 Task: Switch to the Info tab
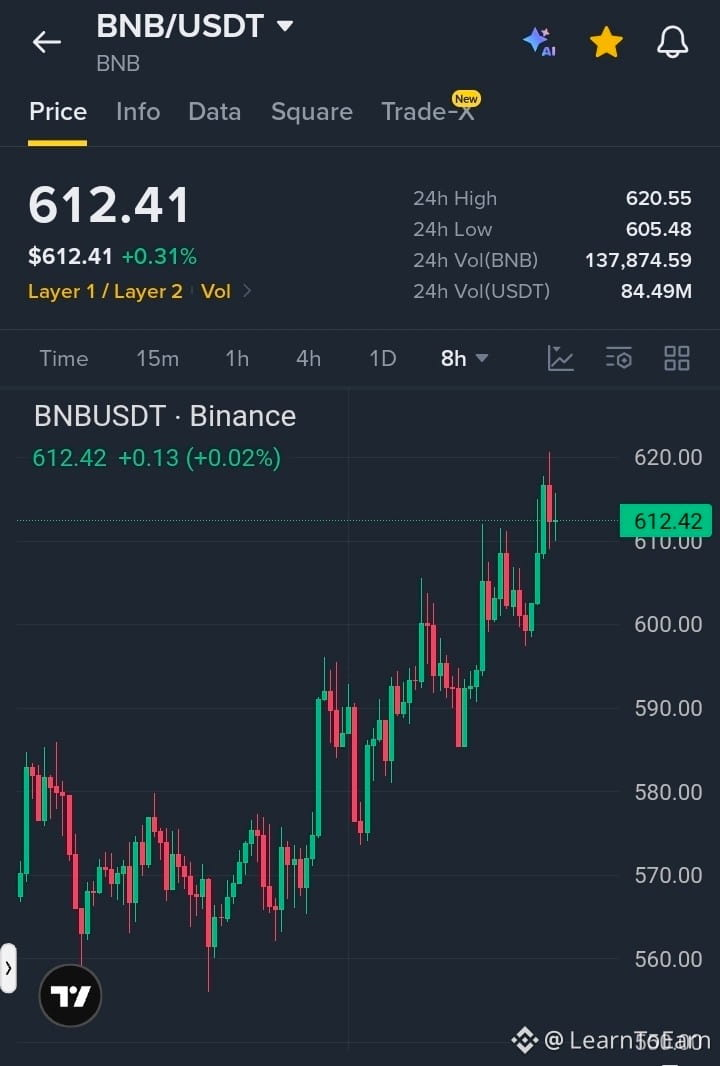coord(138,111)
